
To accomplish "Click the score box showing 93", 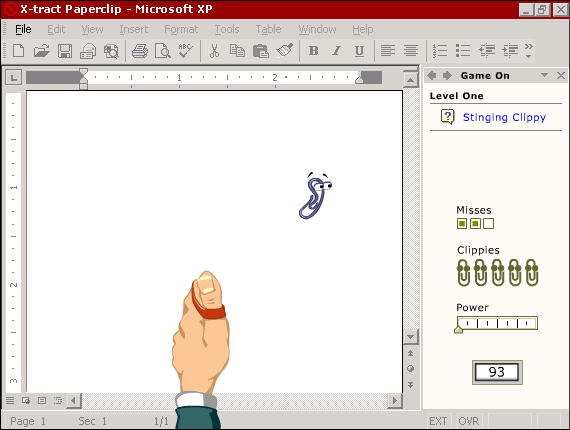I will coord(497,372).
